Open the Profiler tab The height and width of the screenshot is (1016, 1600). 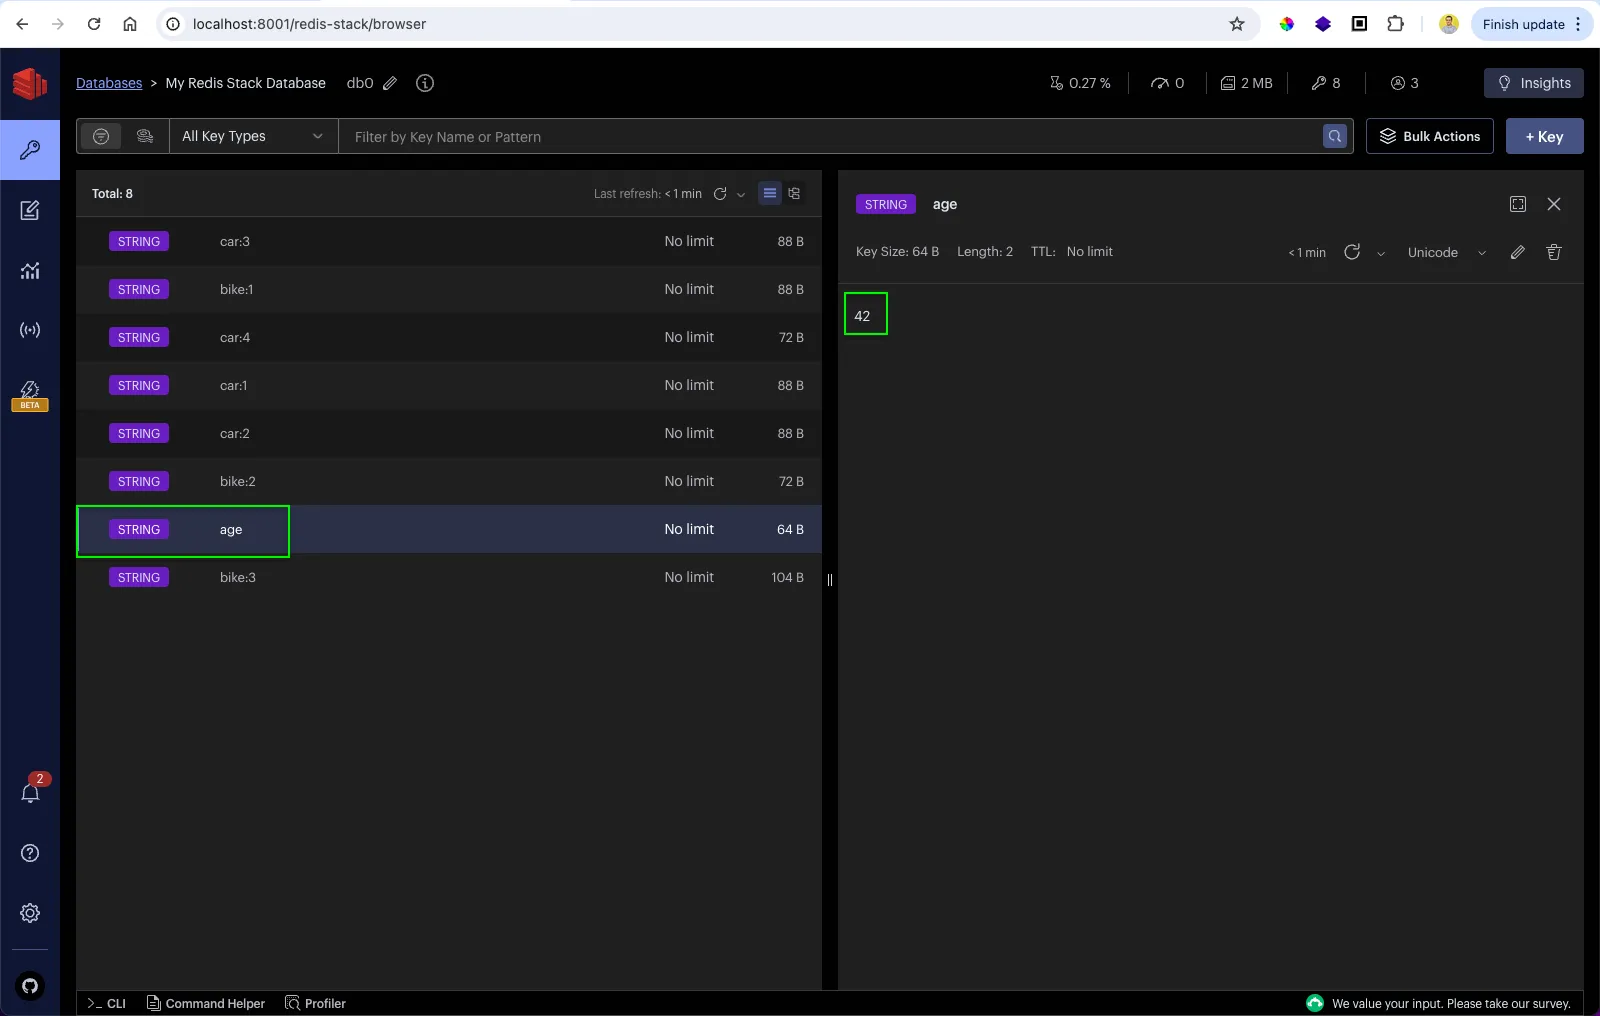[316, 1003]
